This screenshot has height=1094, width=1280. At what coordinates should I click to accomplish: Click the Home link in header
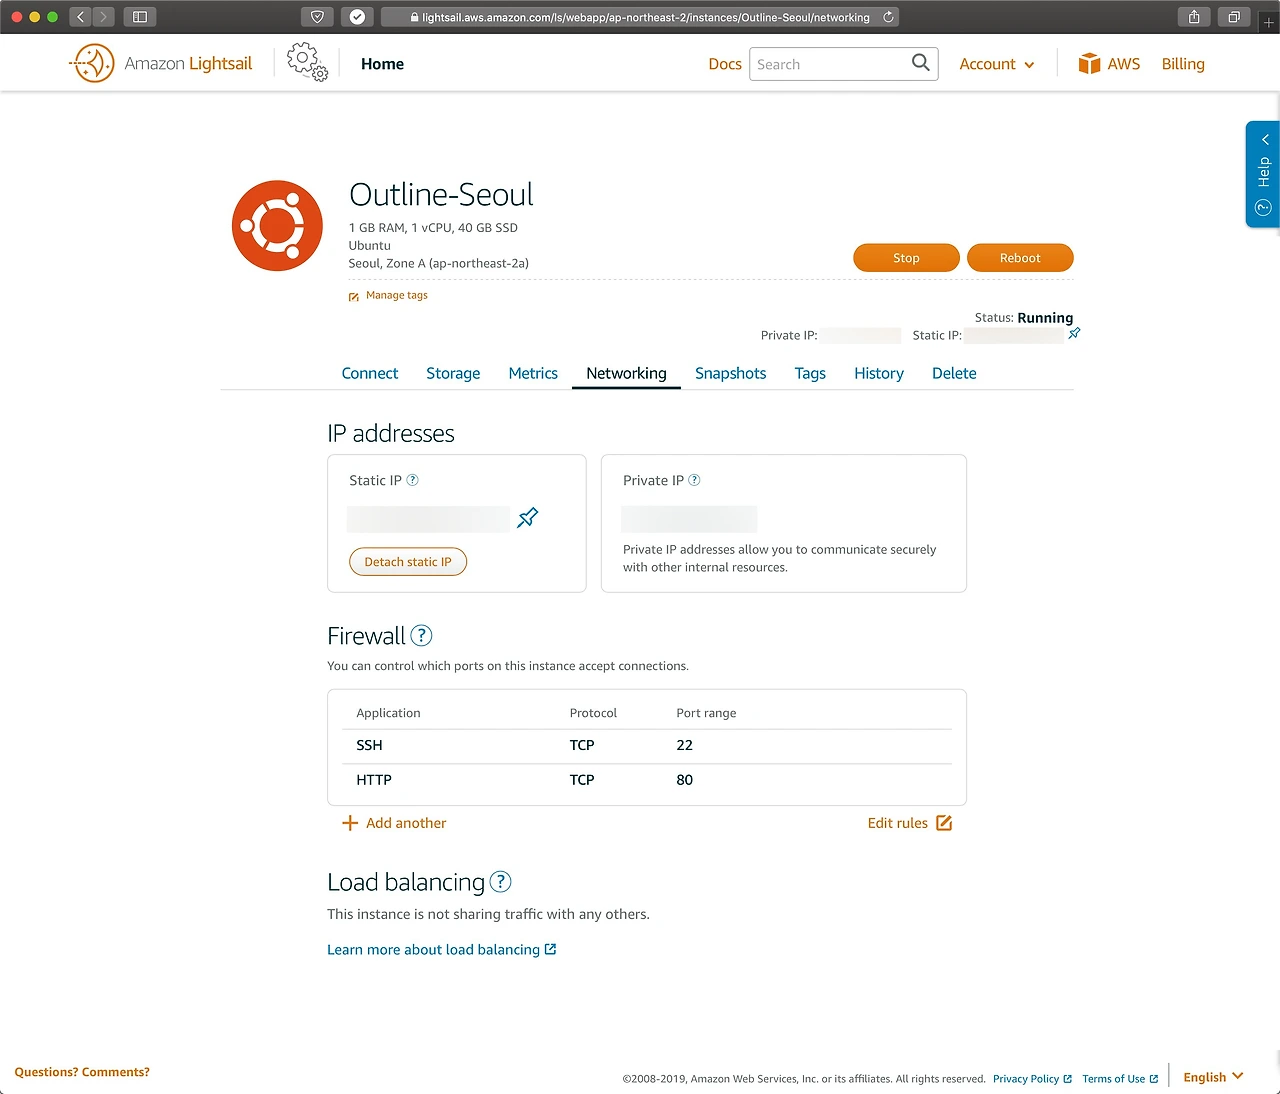[x=382, y=64]
